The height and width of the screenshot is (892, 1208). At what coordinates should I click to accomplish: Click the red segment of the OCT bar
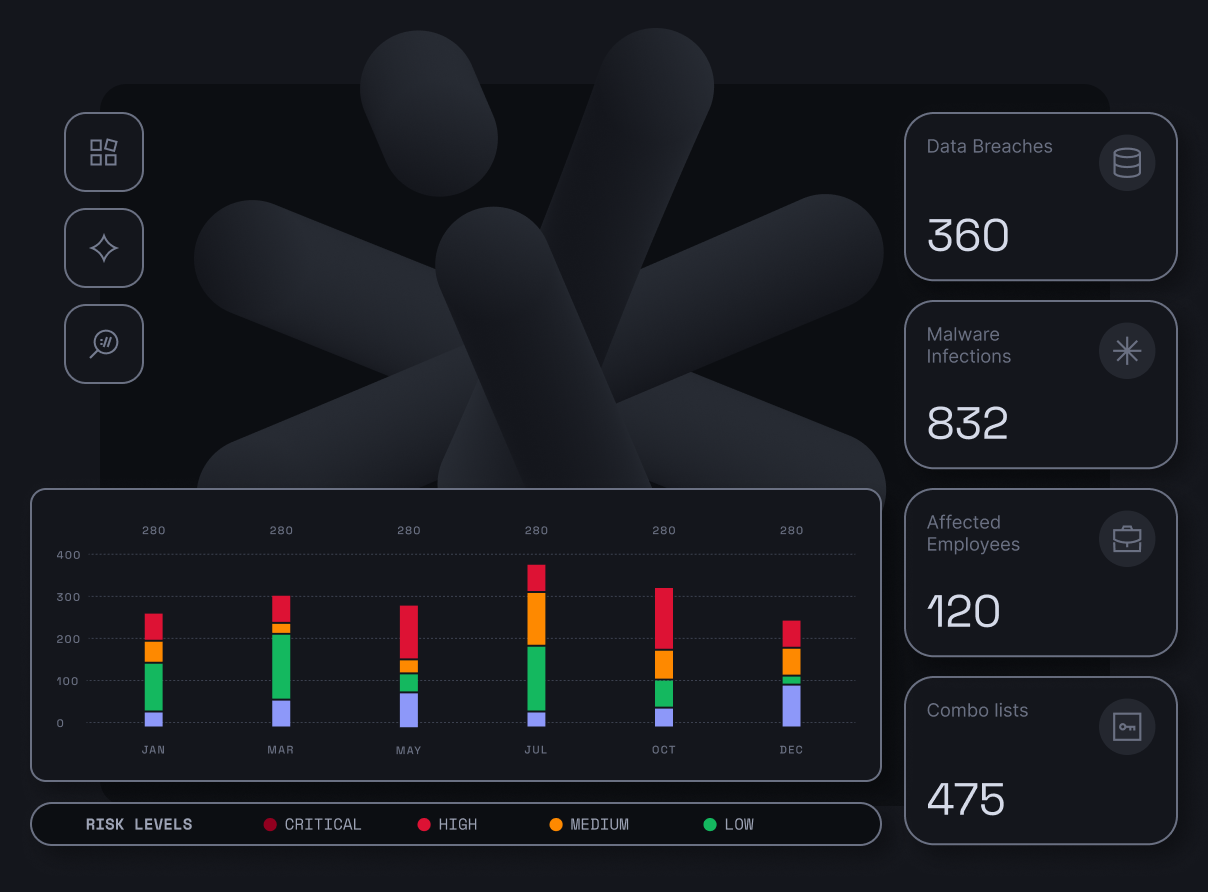coord(664,618)
